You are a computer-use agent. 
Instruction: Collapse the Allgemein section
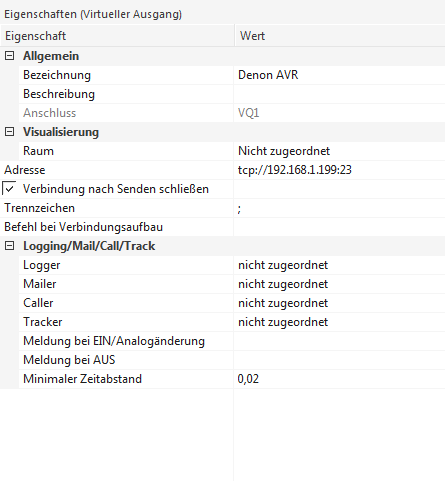(9, 56)
